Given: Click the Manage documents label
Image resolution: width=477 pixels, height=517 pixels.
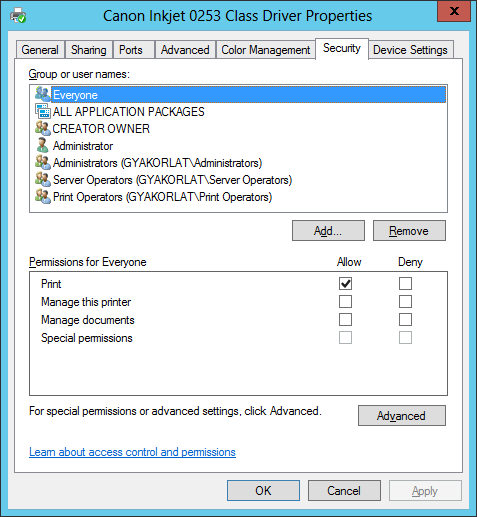Looking at the screenshot, I should (88, 320).
